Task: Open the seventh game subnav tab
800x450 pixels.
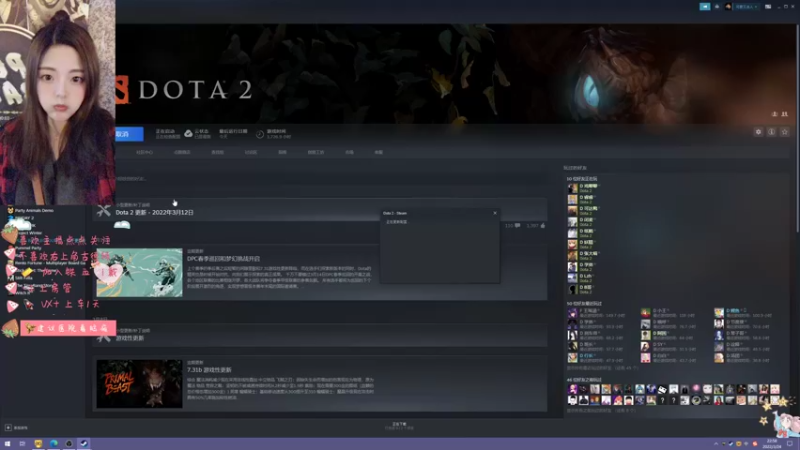Action: click(x=349, y=152)
